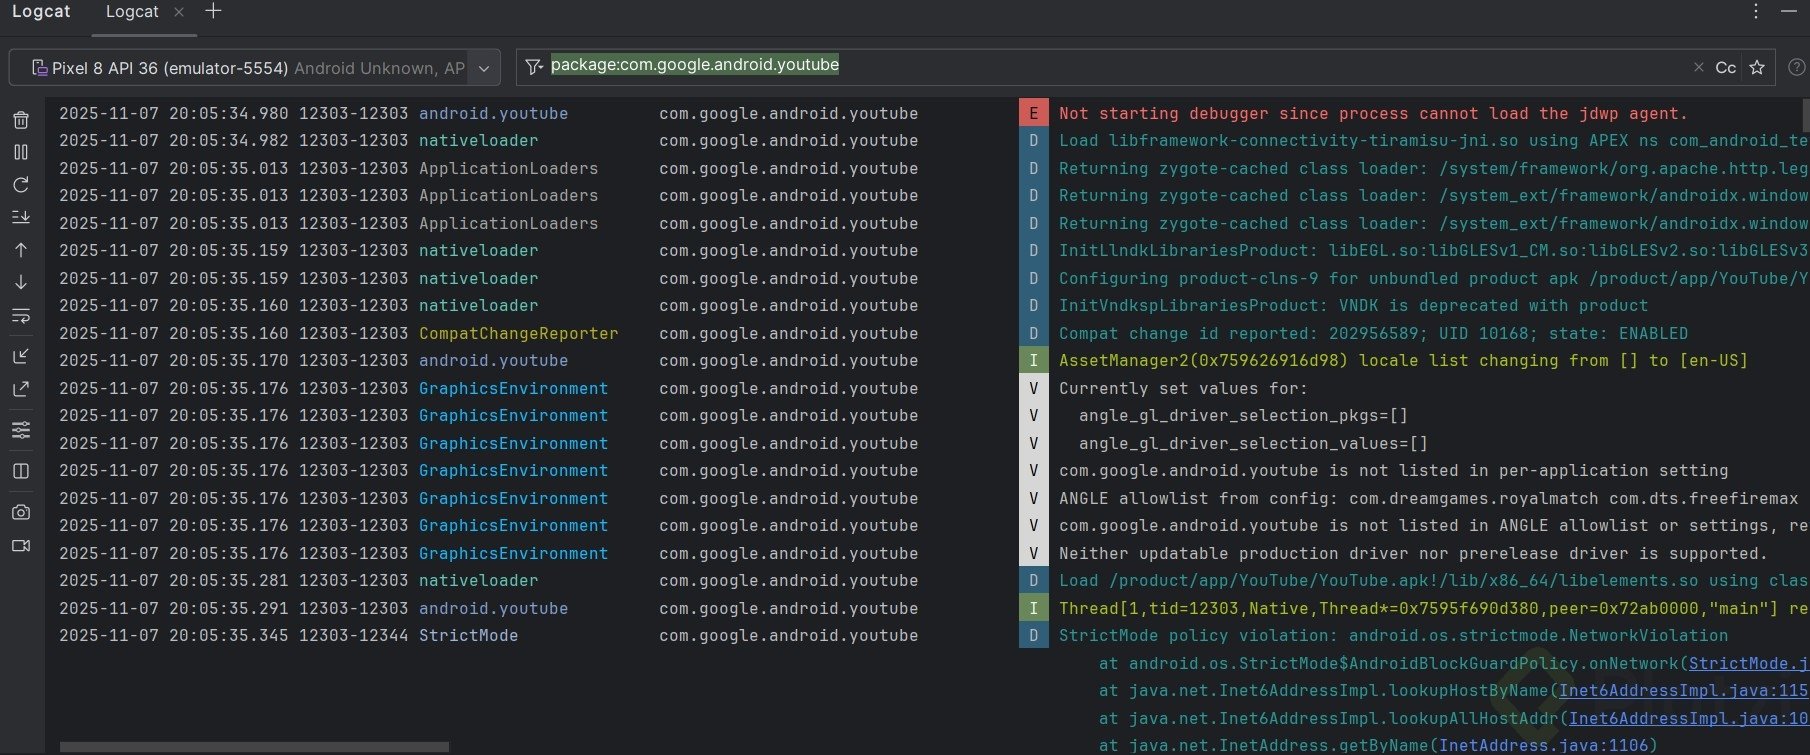This screenshot has height=755, width=1810.
Task: Select the 20:05:35.291 android.youtube tag
Action: click(493, 608)
